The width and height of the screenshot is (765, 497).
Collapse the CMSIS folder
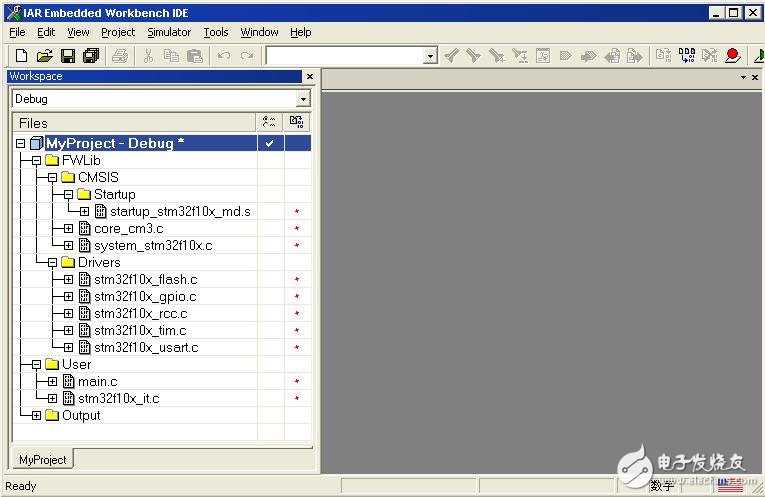53,178
